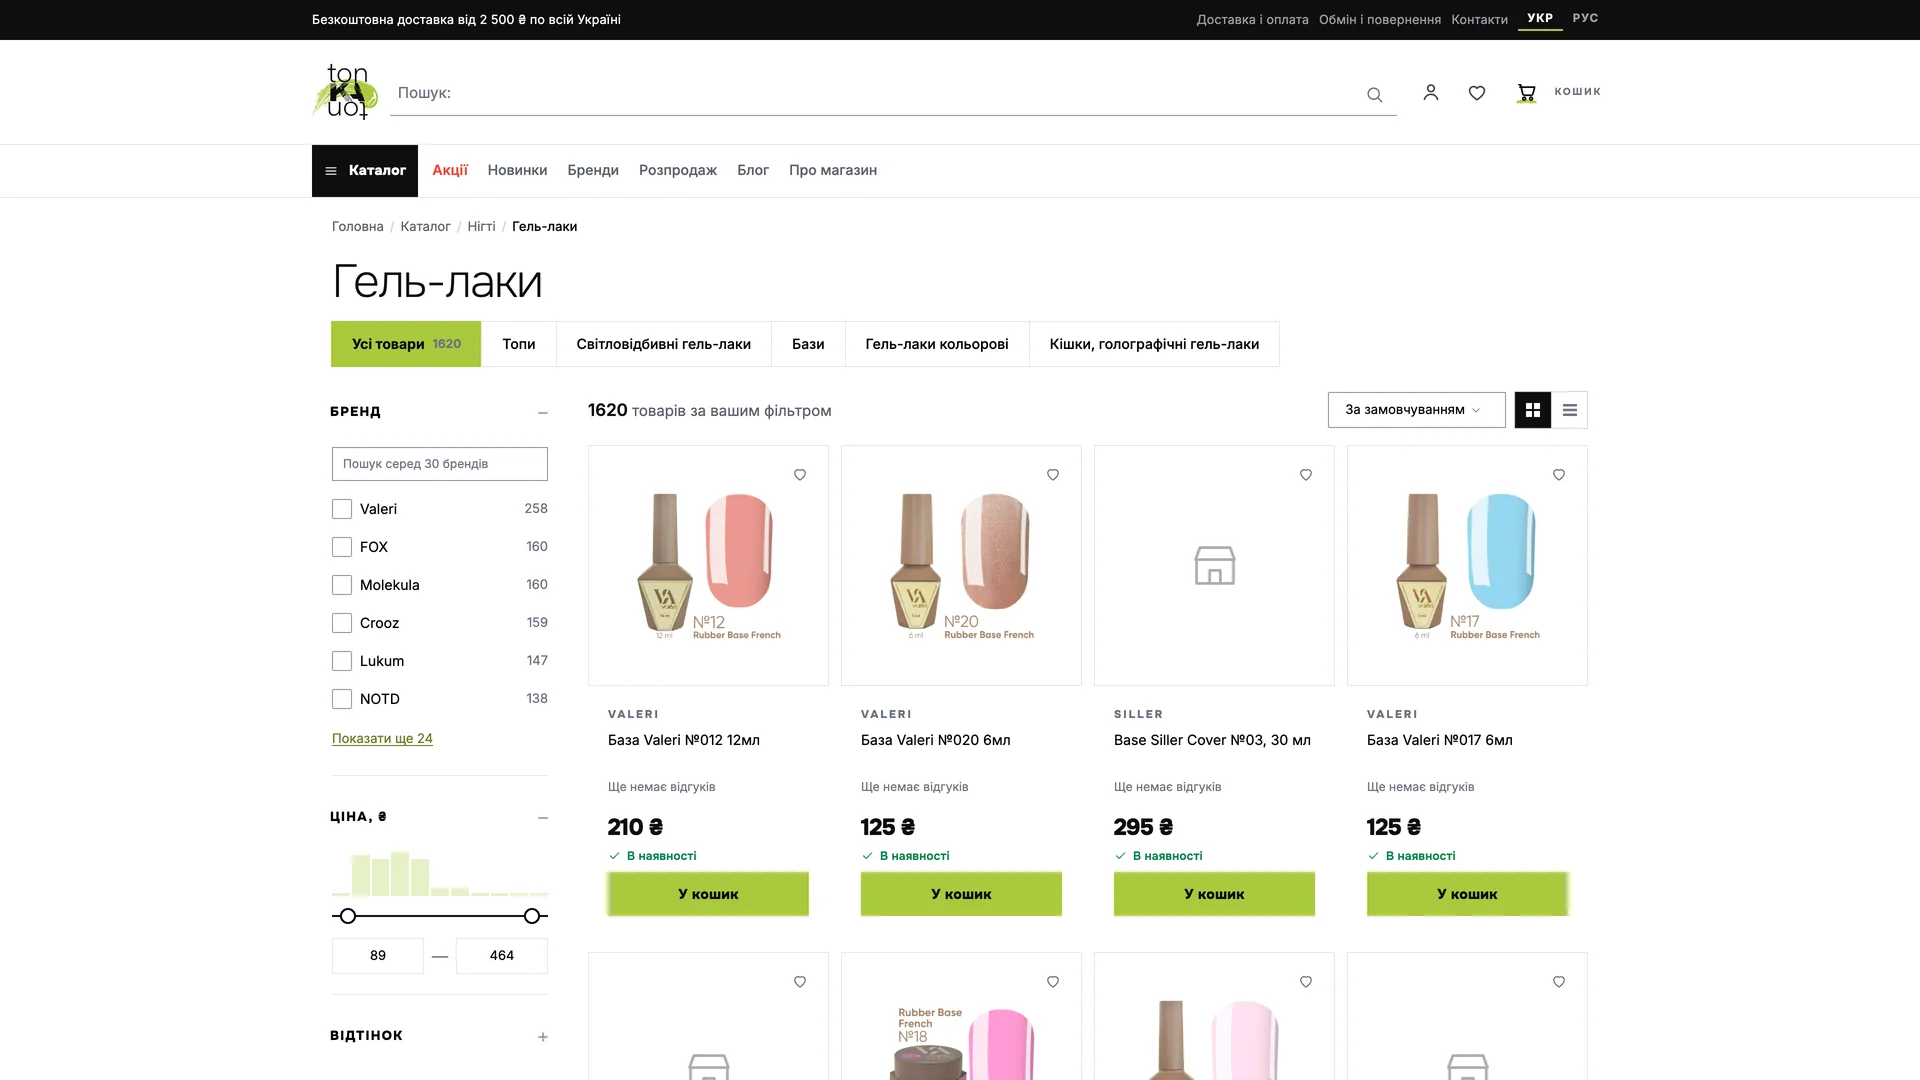Click the Siller product placeholder image

click(1214, 565)
